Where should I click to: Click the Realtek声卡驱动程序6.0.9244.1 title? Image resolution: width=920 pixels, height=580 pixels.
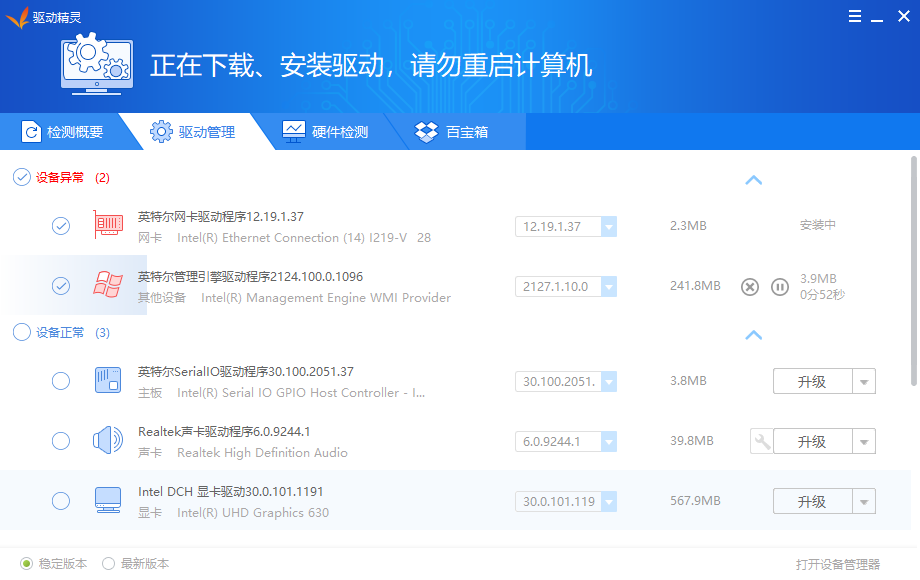[x=224, y=431]
